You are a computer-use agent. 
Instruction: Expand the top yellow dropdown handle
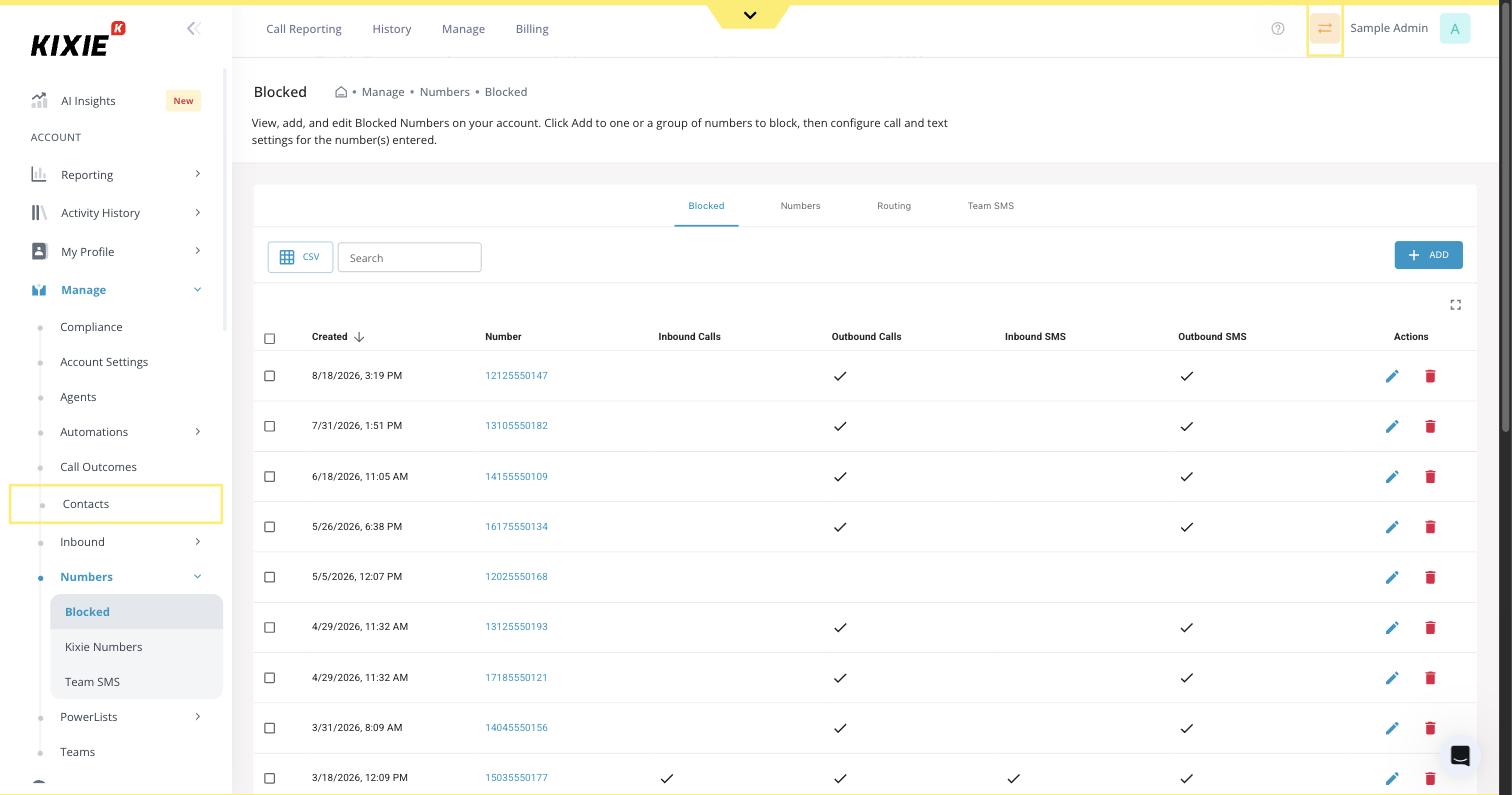tap(750, 15)
